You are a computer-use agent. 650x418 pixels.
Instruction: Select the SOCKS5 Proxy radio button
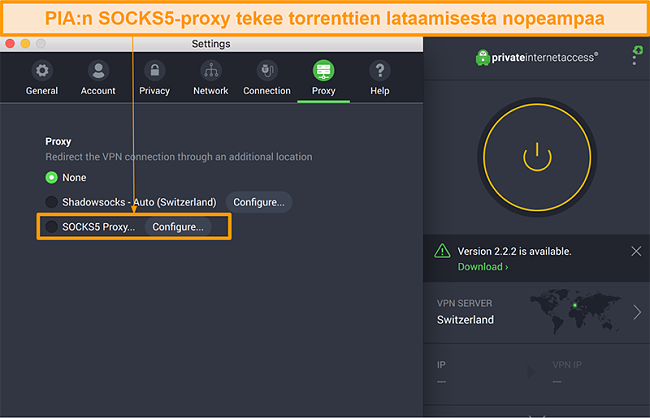pos(52,227)
